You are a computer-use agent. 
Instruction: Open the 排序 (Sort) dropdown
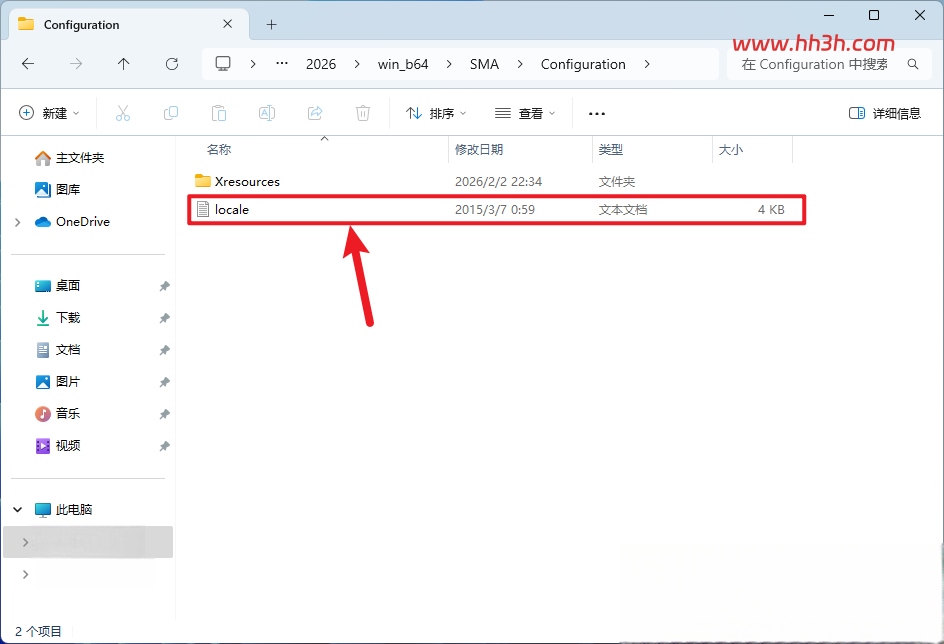point(436,113)
